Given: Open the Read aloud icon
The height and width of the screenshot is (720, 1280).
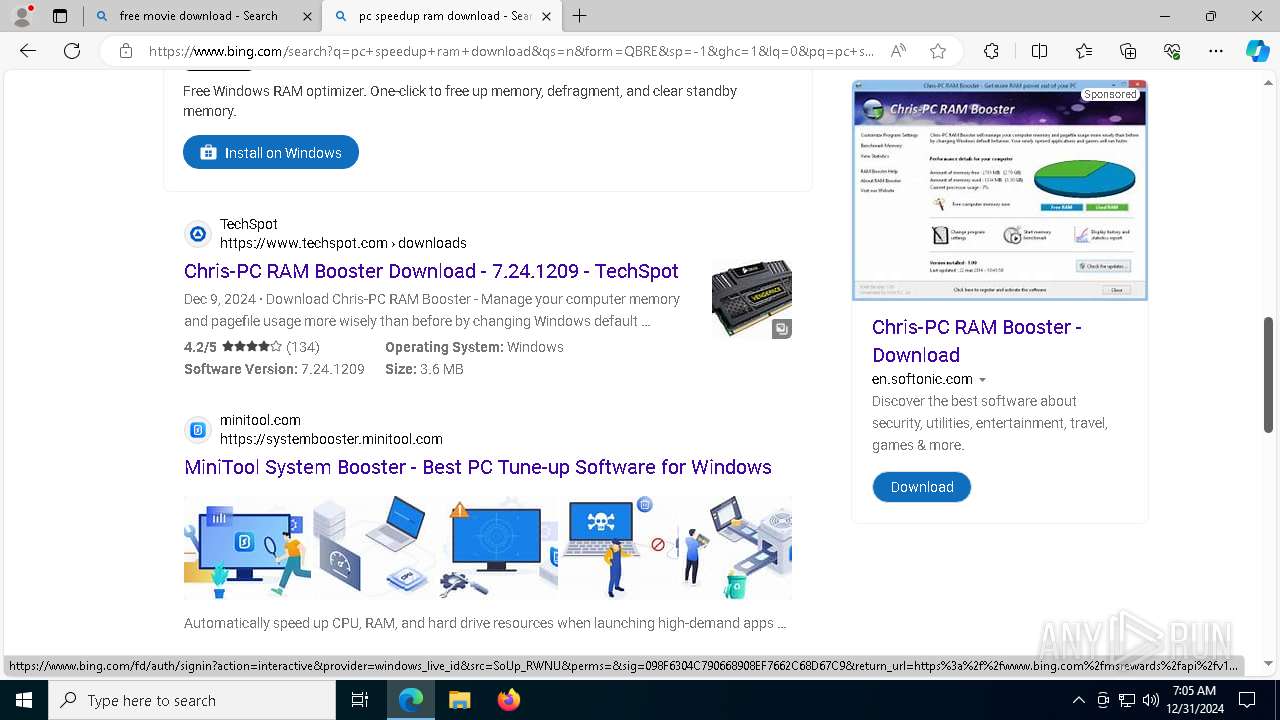Looking at the screenshot, I should pyautogui.click(x=899, y=51).
